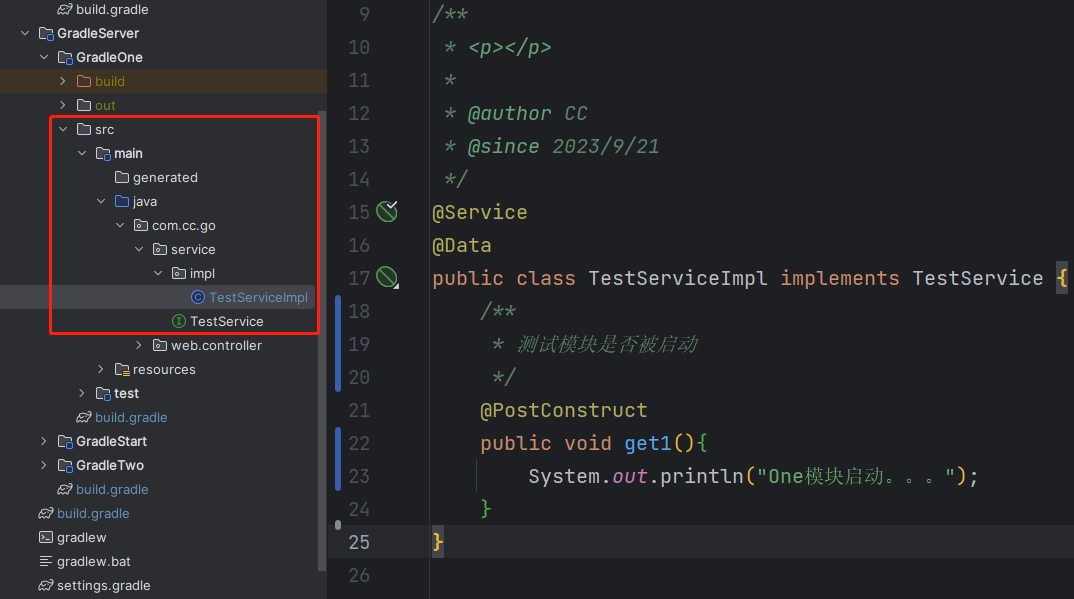Screen dimensions: 1074x599
Task: Expand the test folder
Action: point(82,393)
